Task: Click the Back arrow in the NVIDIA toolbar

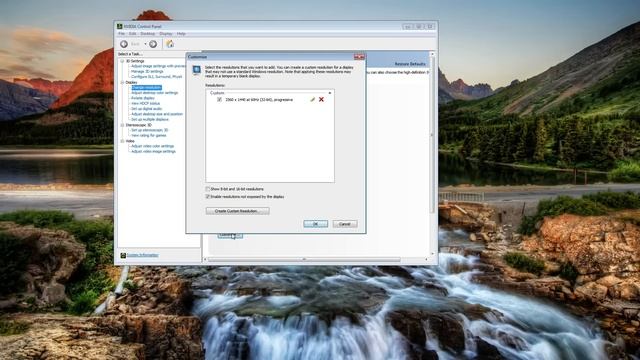Action: [124, 44]
